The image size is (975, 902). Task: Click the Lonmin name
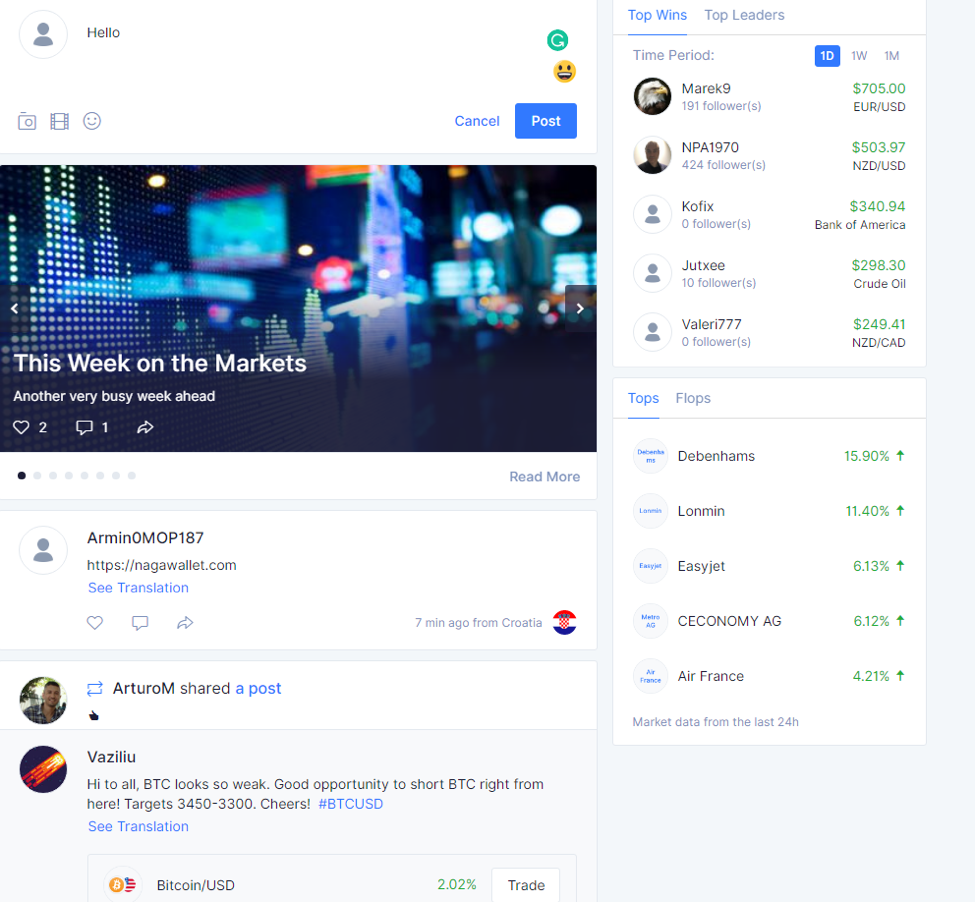[x=701, y=512]
